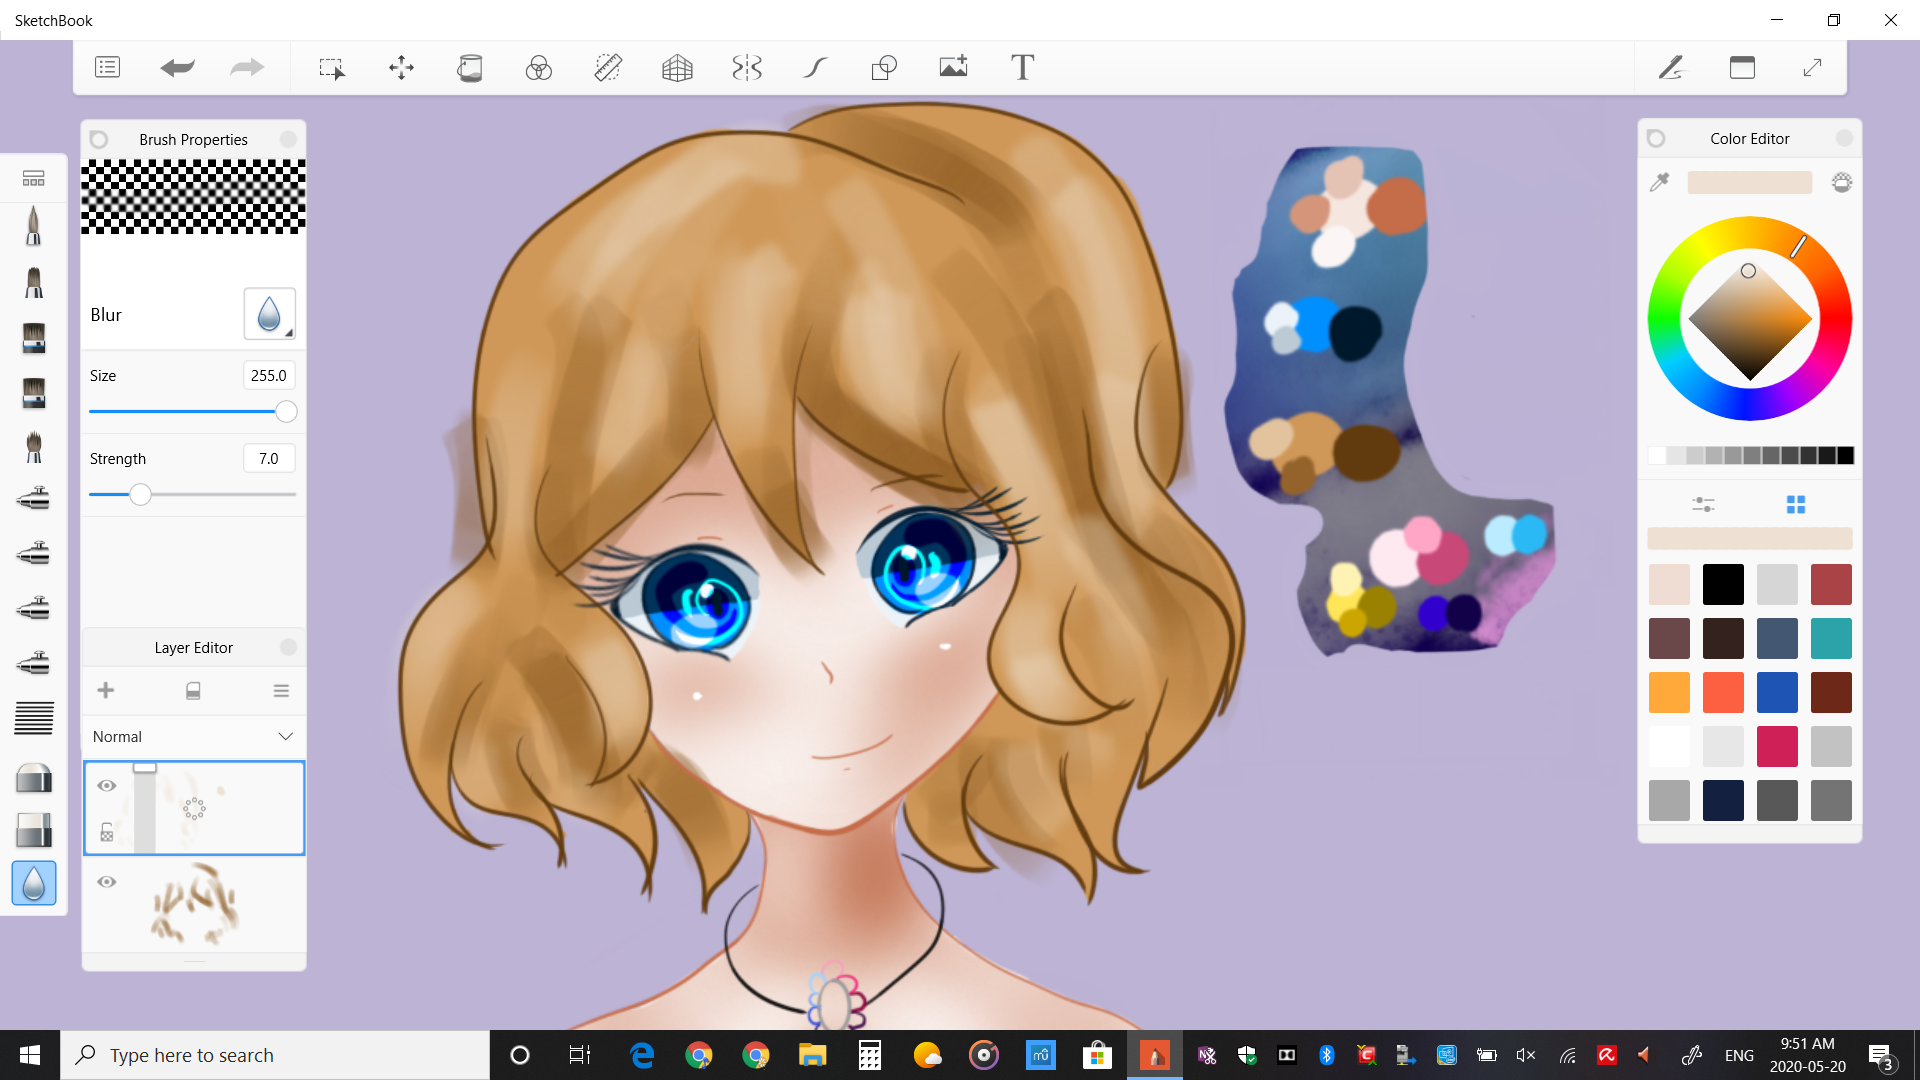The image size is (1920, 1080).
Task: Open the Guides three-circle tool
Action: pyautogui.click(x=539, y=67)
